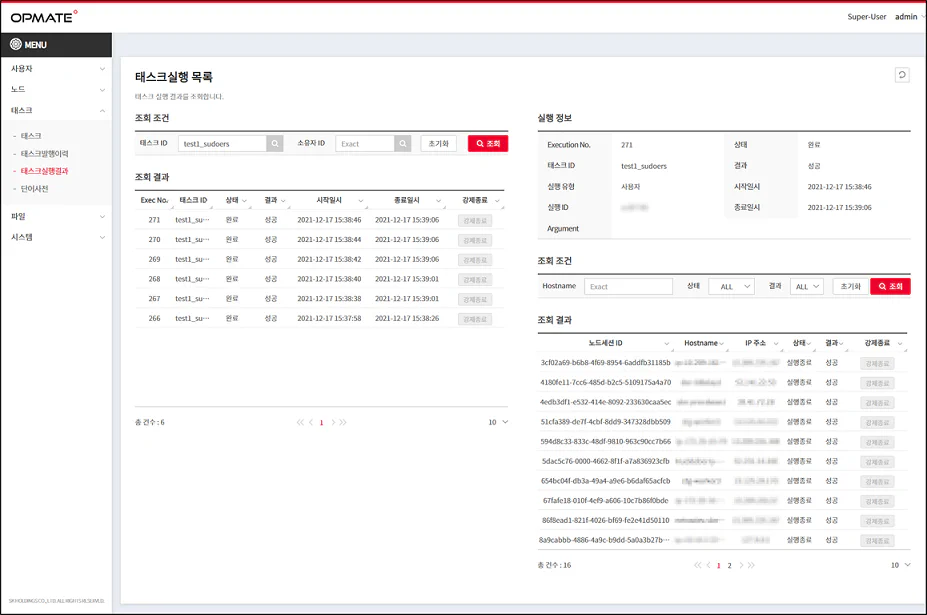Collapse the 태스크 sidebar section
This screenshot has width=927, height=615.
(55, 111)
